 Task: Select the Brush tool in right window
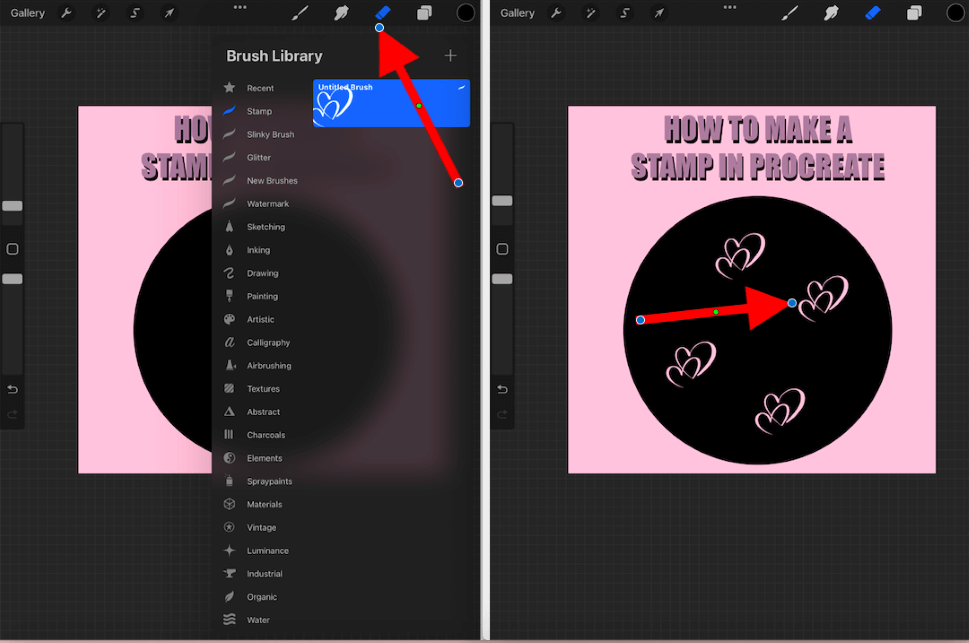pyautogui.click(x=790, y=13)
